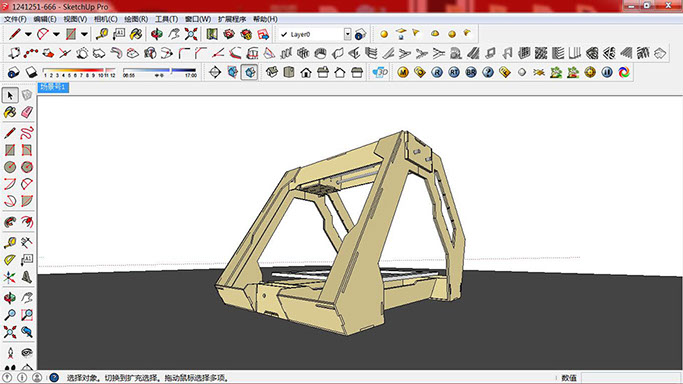
Task: Select the blue scene tab
Action: click(53, 88)
